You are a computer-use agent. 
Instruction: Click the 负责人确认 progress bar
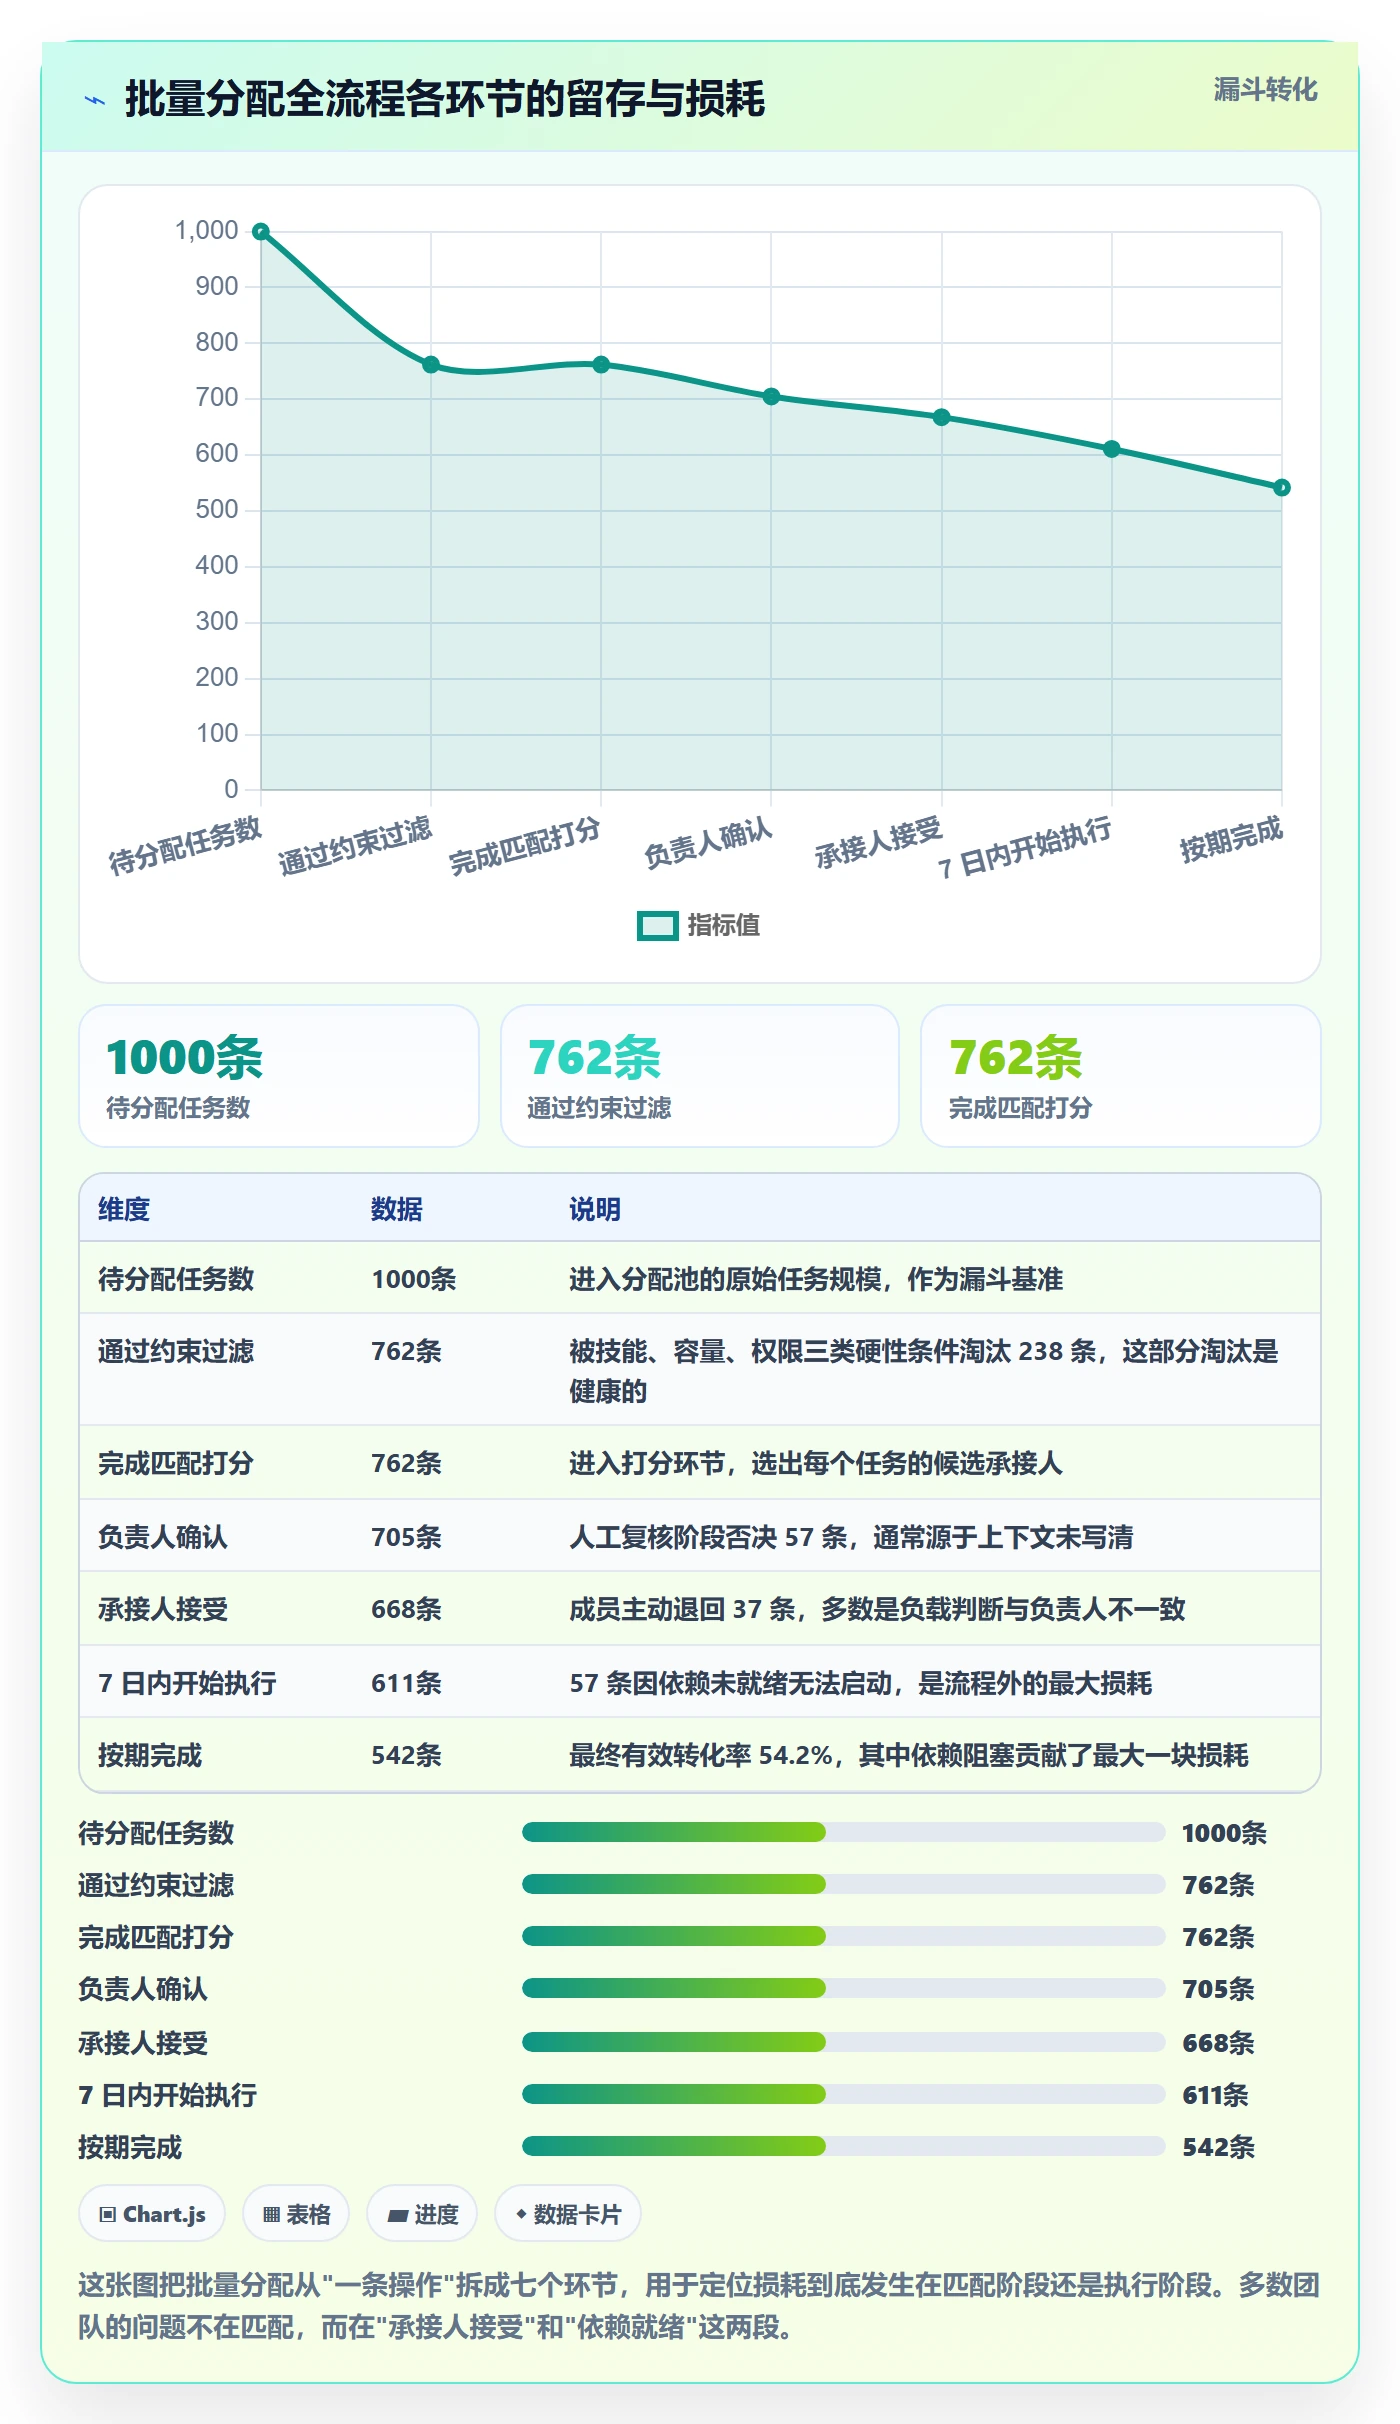[x=844, y=1988]
